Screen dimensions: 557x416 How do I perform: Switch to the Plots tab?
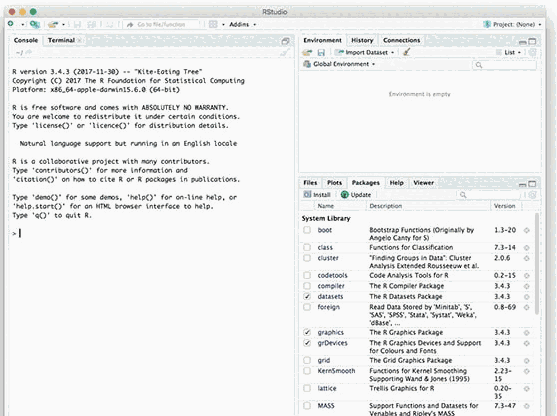click(334, 183)
